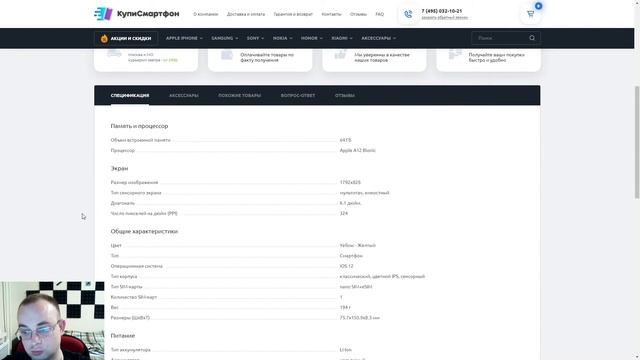Click the flame icon in Акции и скидки
640x360 pixels.
104,38
